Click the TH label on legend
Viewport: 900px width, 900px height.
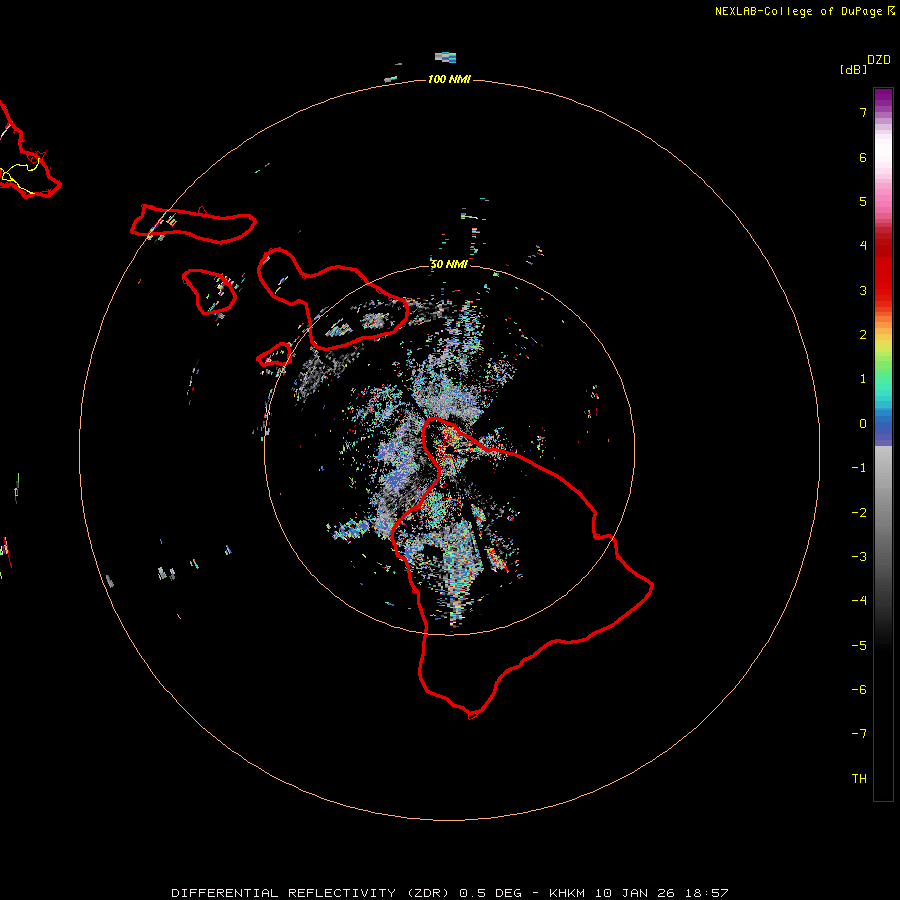859,779
